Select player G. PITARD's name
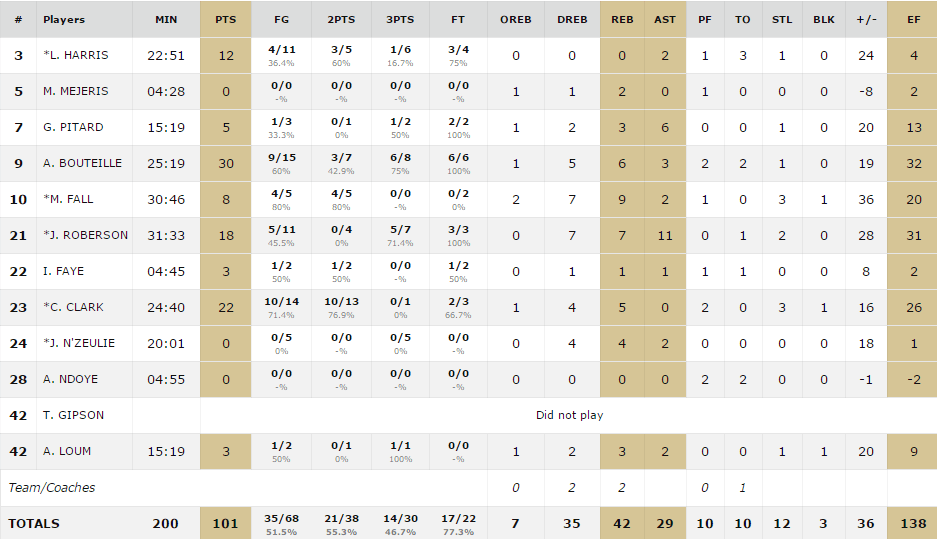The image size is (937, 539). [x=74, y=127]
